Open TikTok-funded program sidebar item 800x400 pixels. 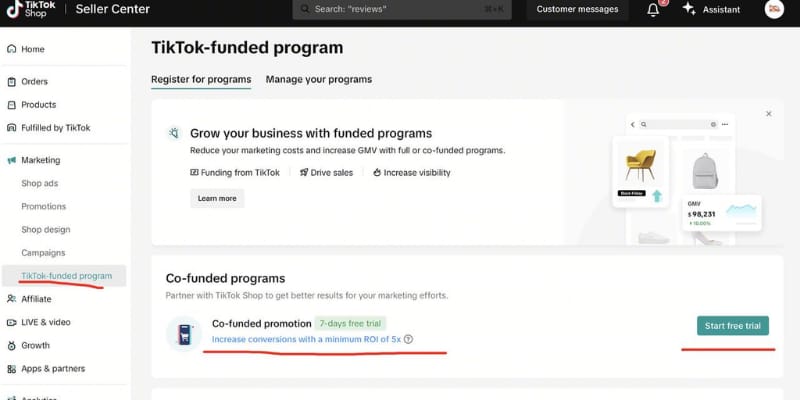coord(66,276)
